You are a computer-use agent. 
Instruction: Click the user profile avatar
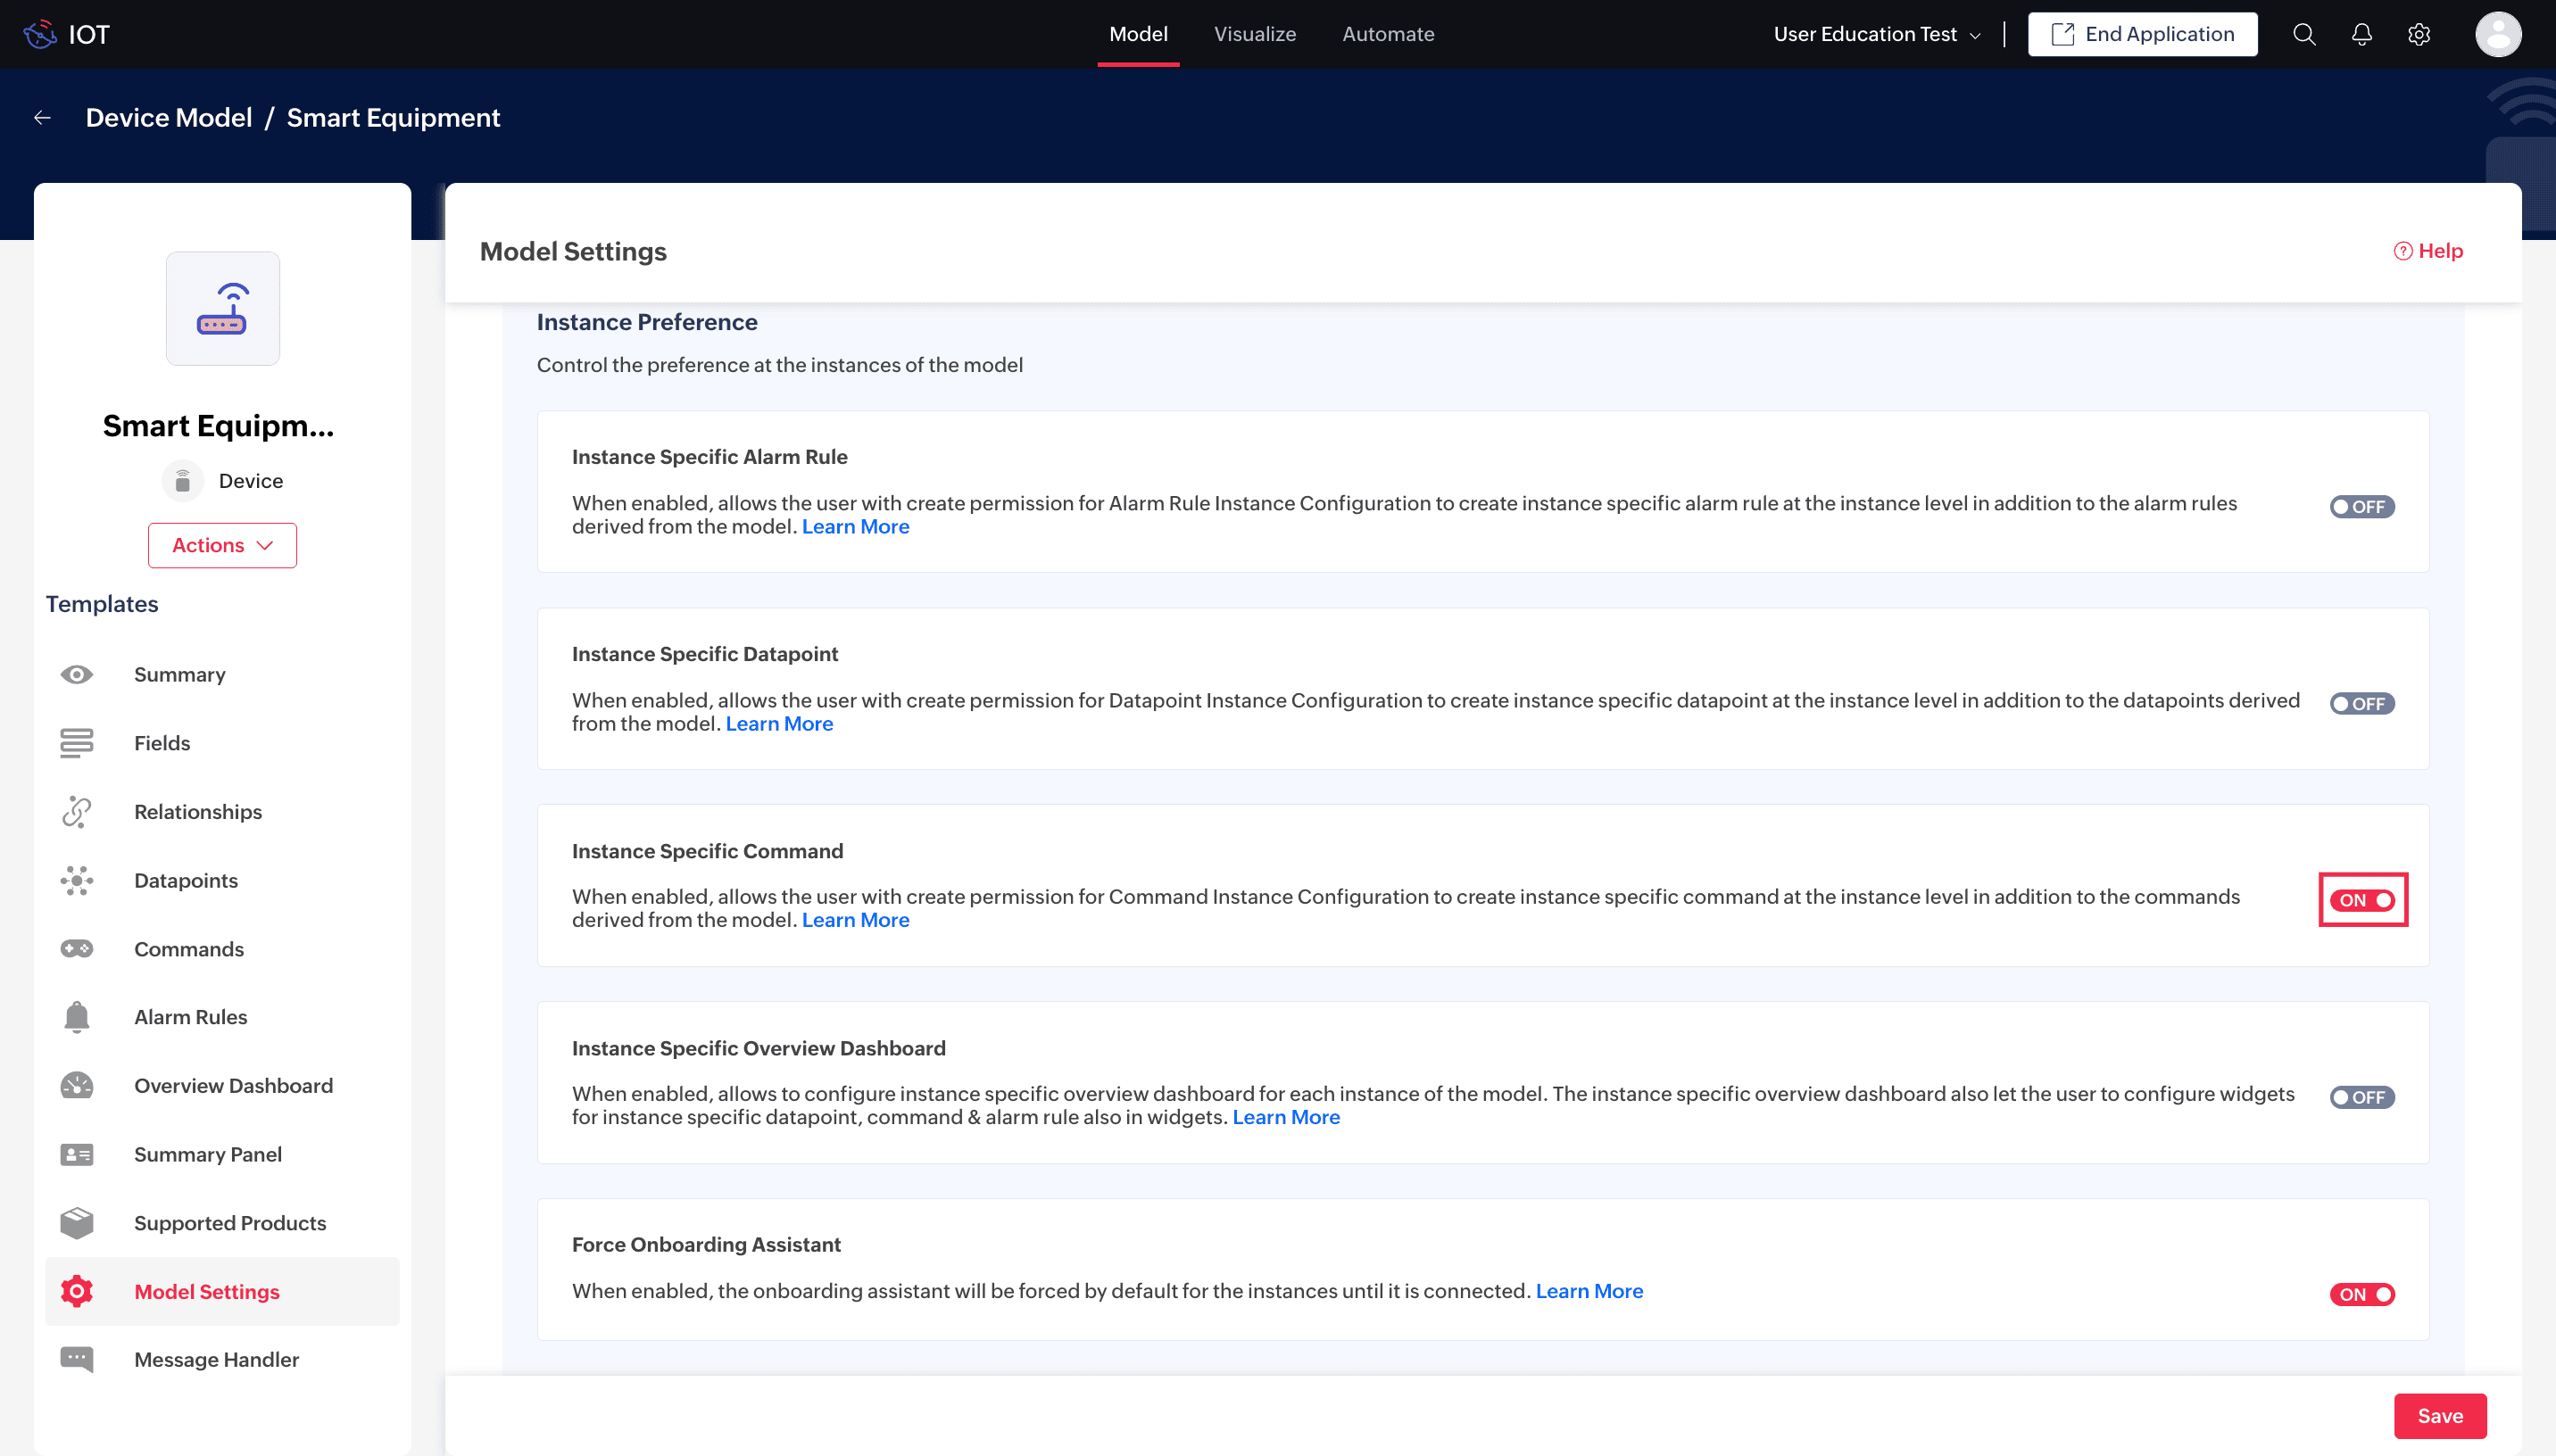pos(2497,34)
